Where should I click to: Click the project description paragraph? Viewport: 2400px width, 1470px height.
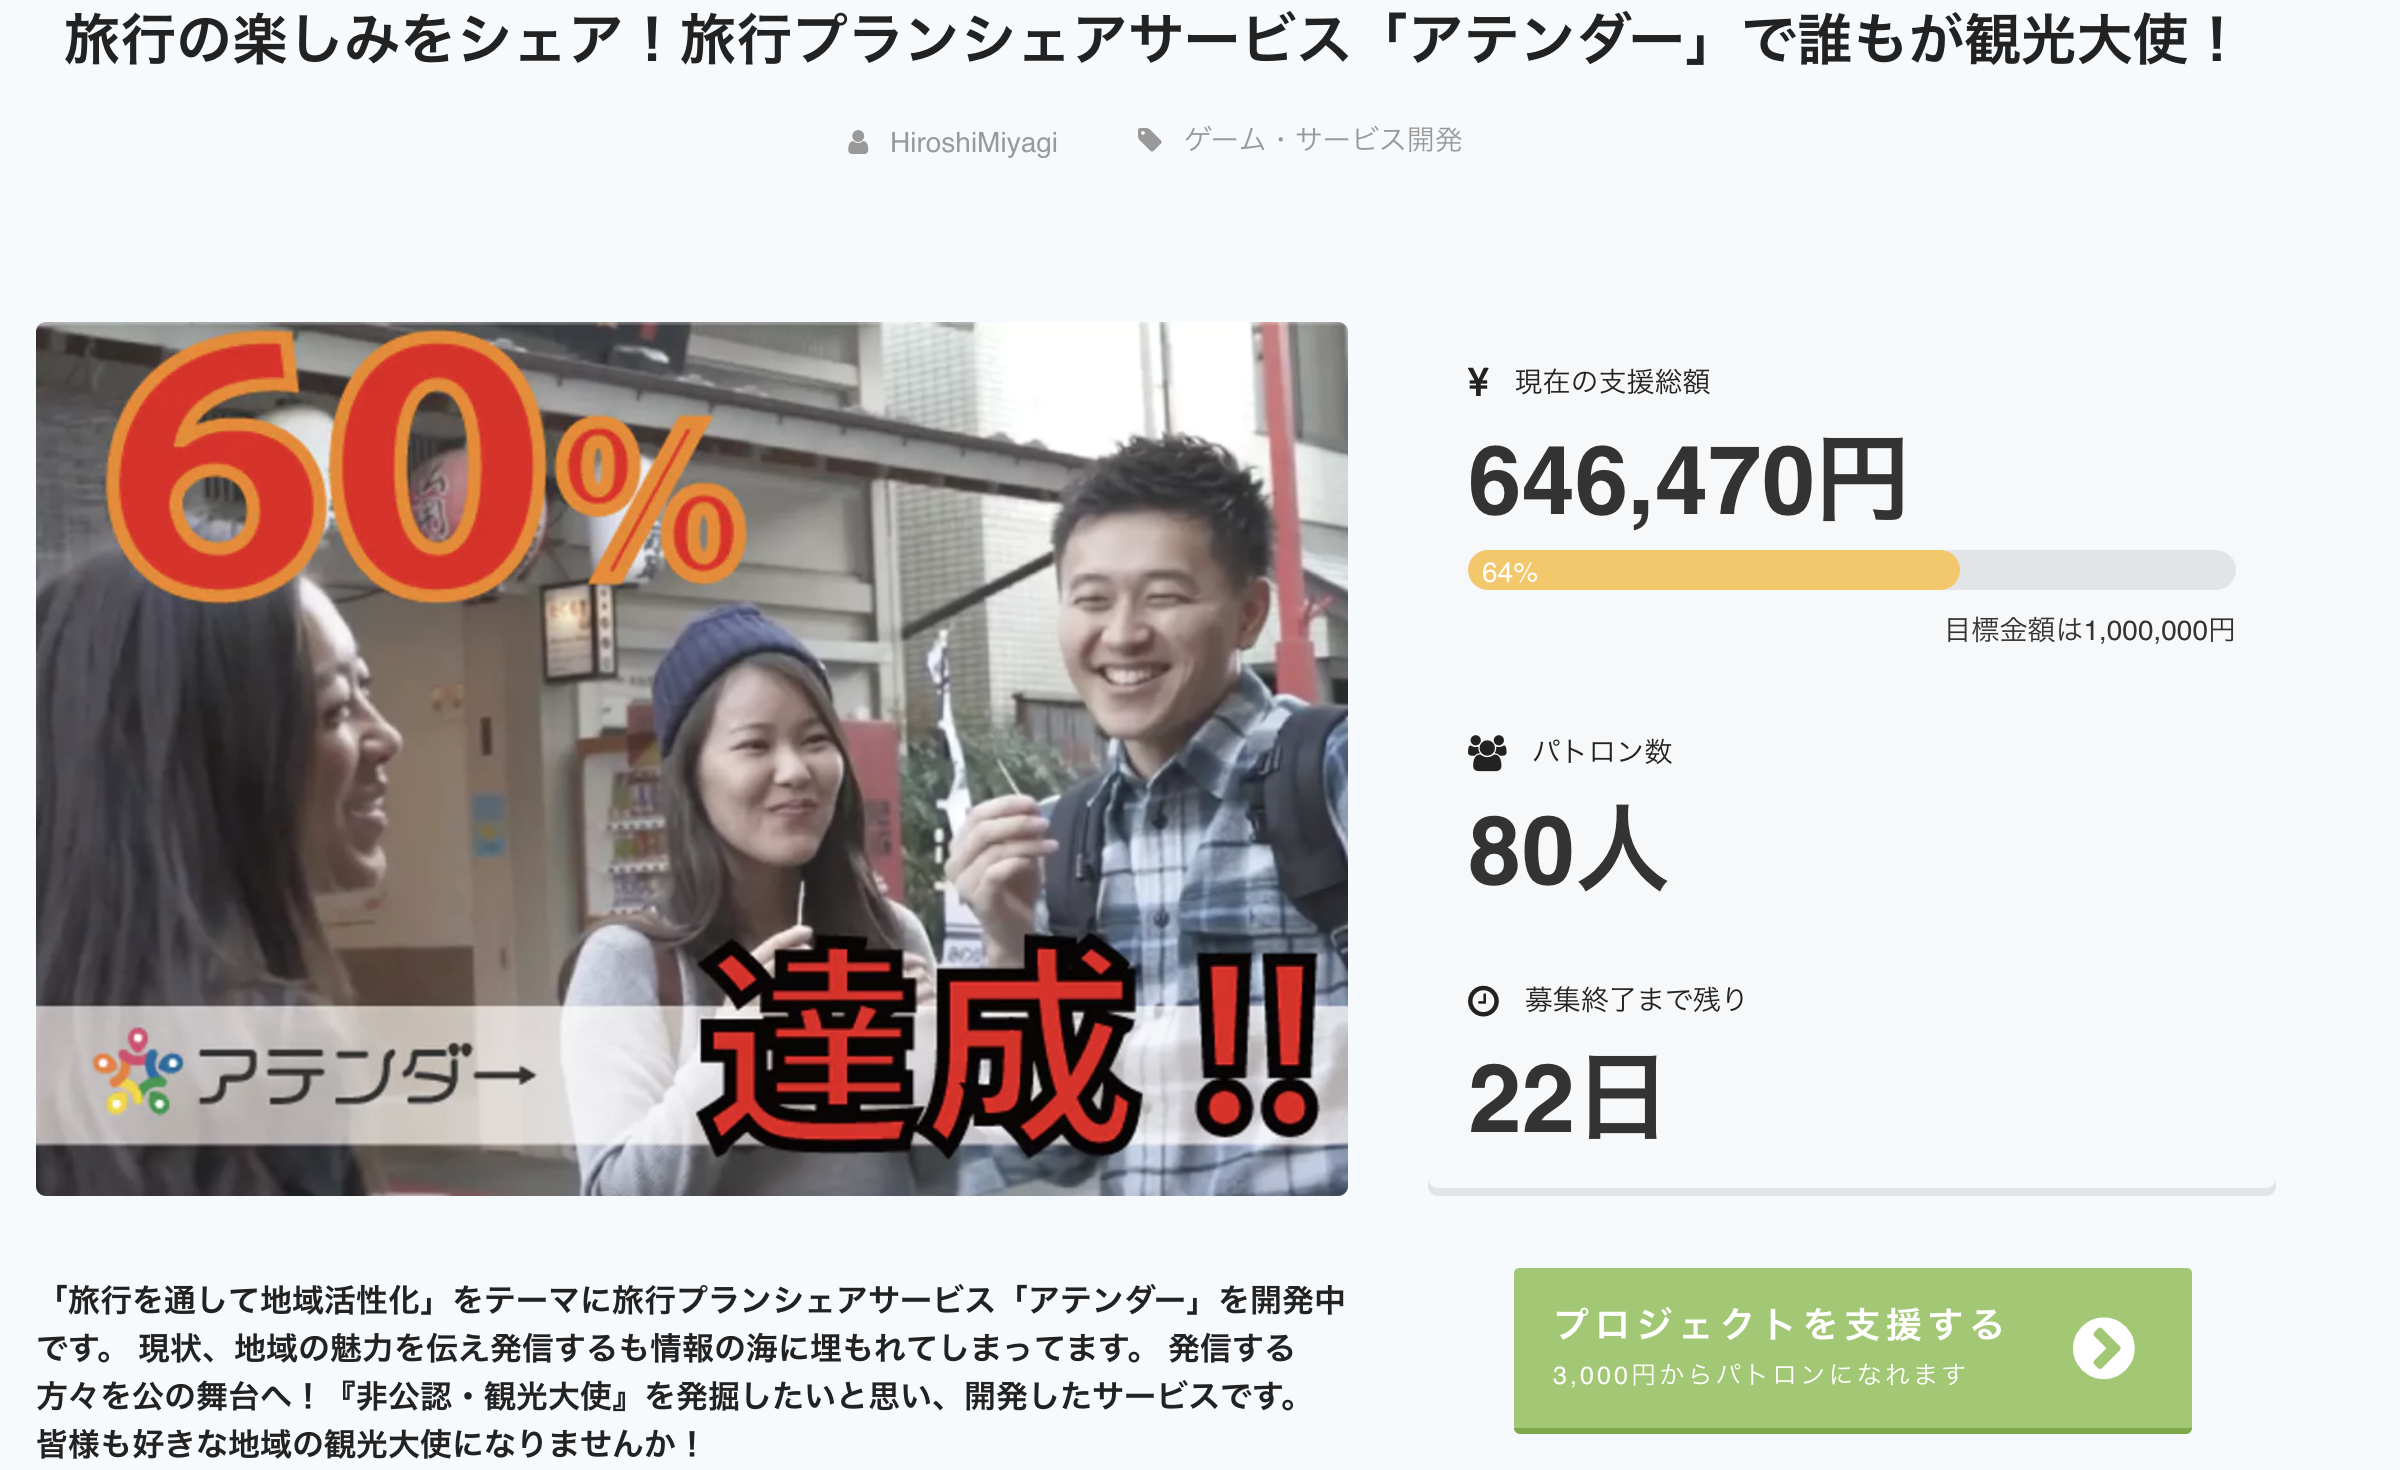691,1371
